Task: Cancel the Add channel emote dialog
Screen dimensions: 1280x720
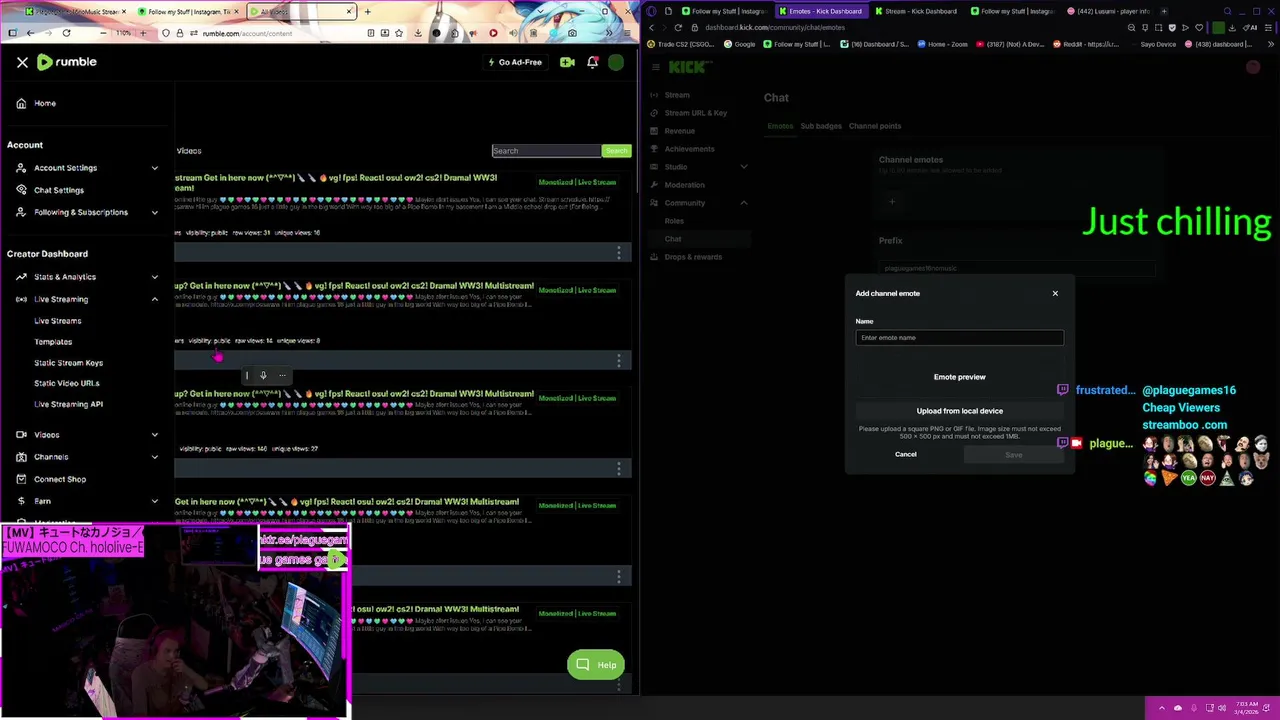Action: pyautogui.click(x=905, y=454)
